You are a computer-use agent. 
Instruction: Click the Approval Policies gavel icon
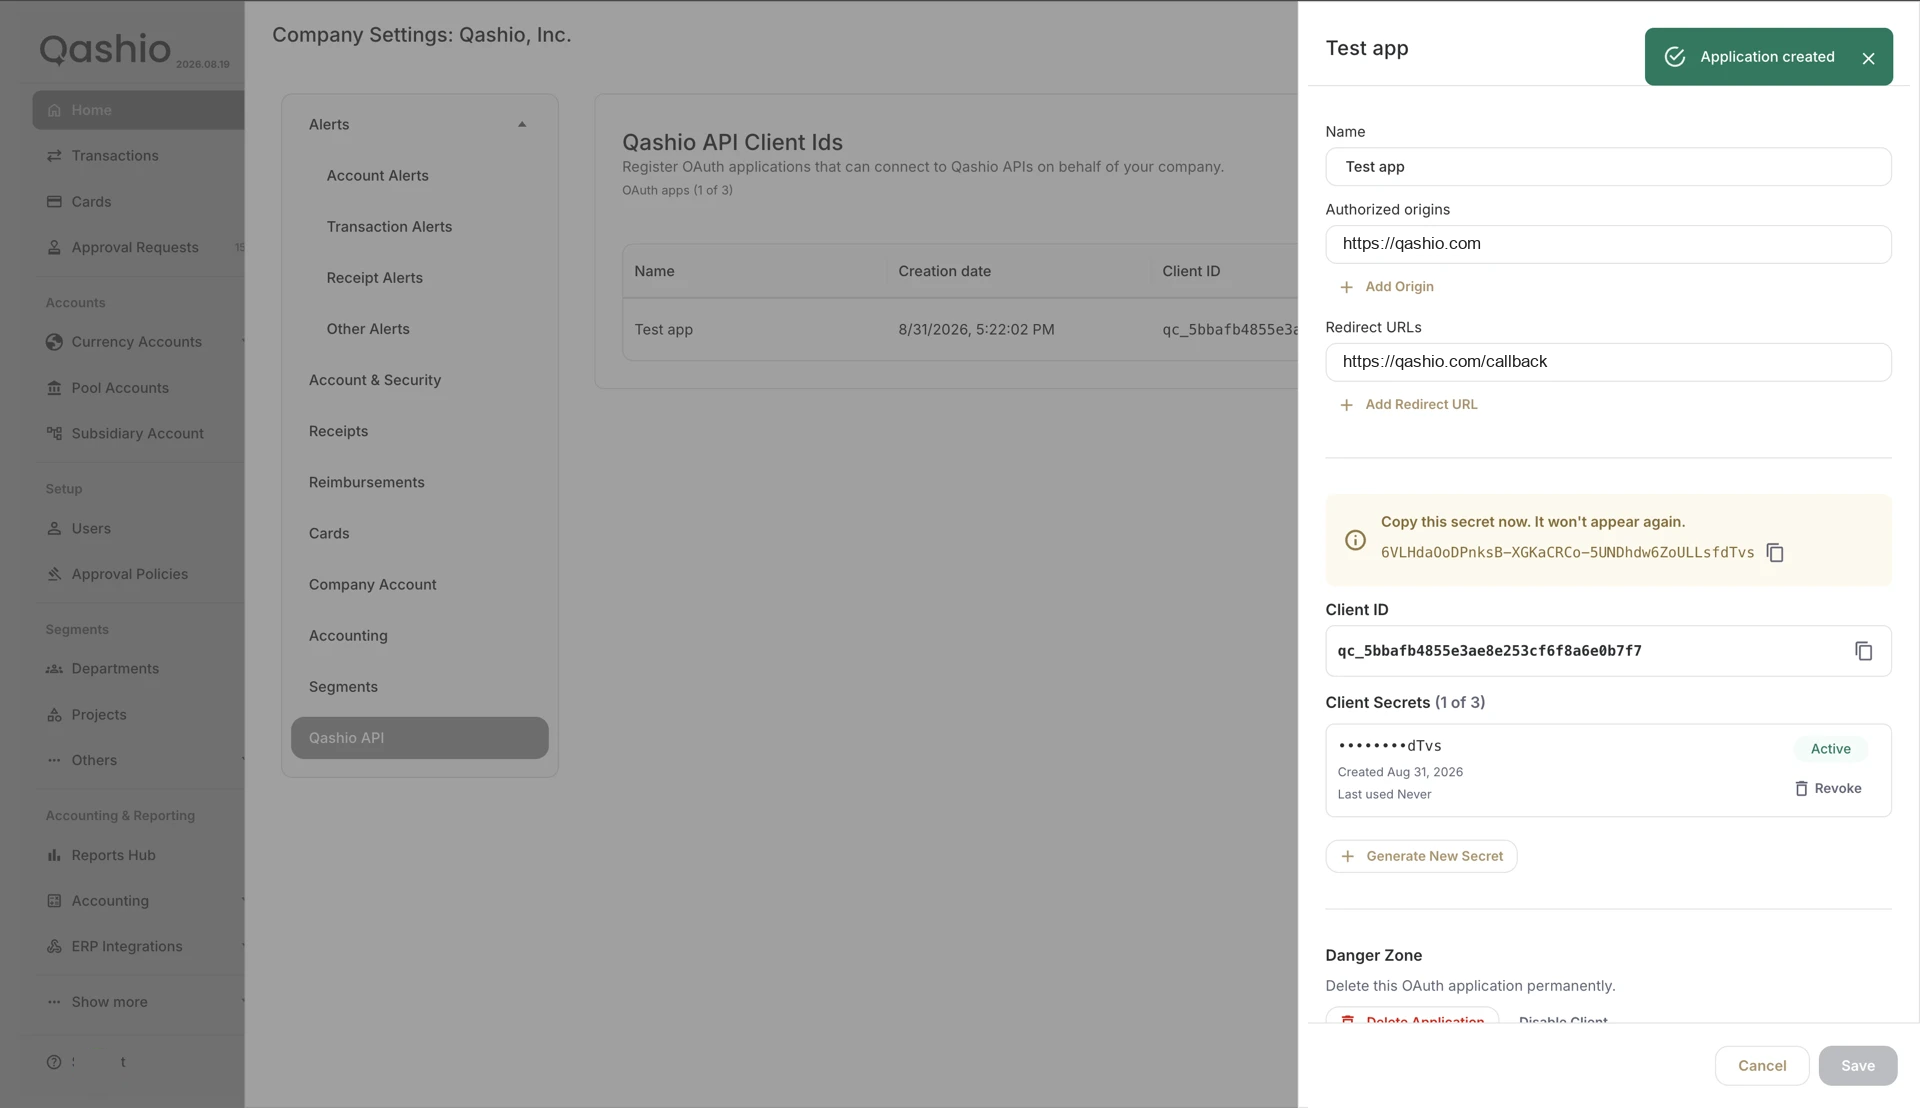(54, 574)
